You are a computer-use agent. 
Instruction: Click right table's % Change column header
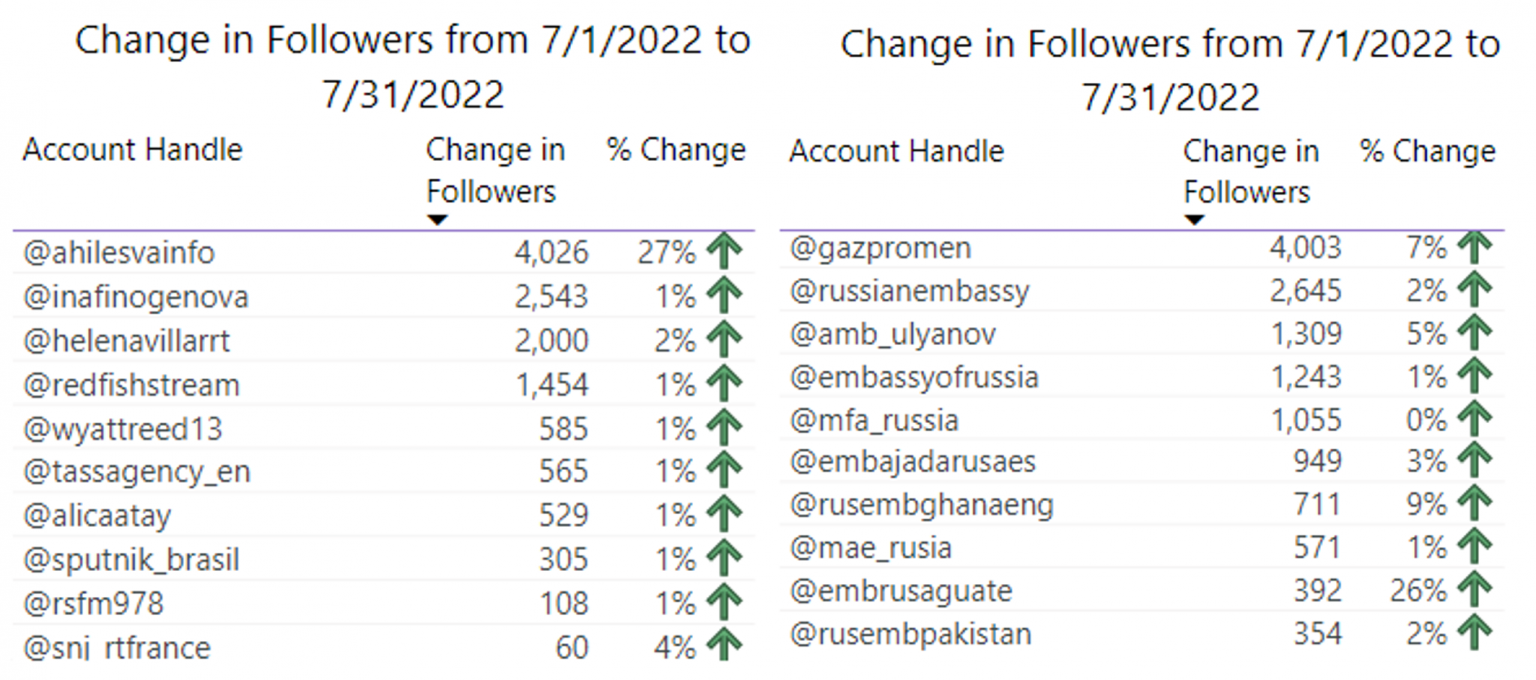(x=1428, y=151)
